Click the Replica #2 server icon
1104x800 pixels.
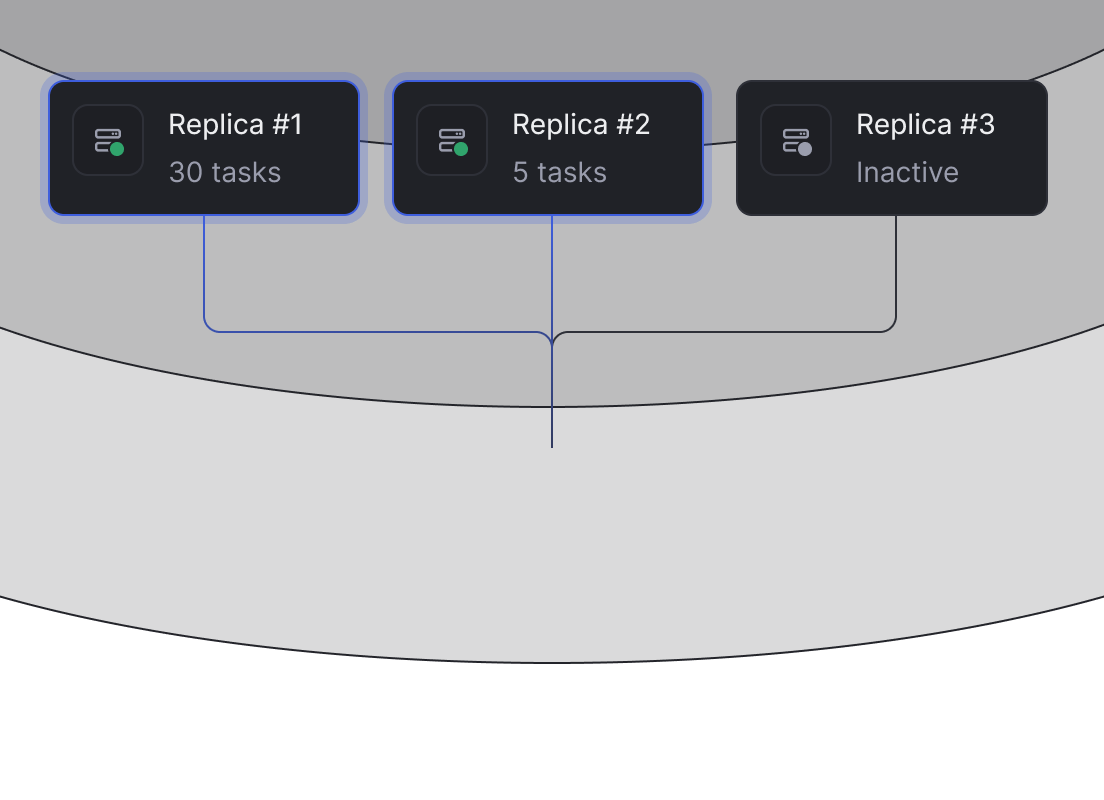(451, 141)
